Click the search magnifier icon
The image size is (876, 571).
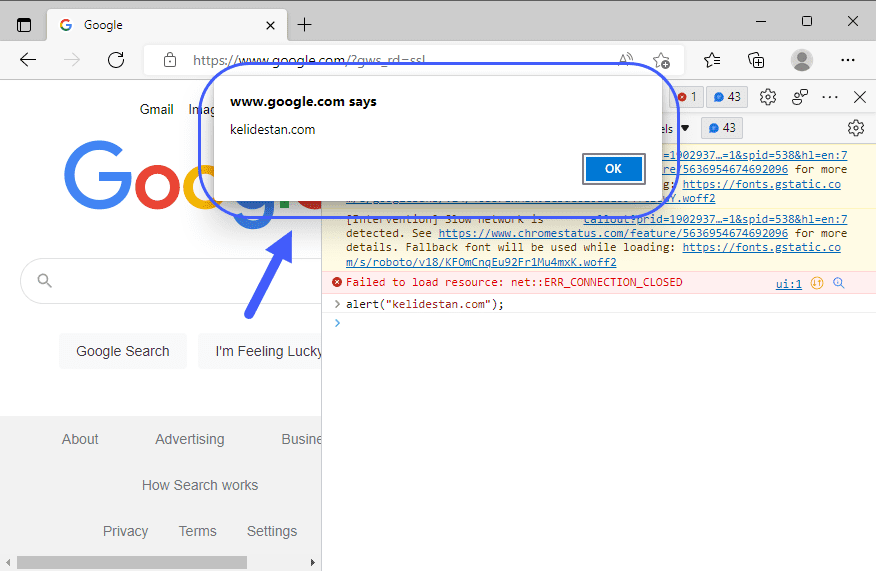coord(45,280)
